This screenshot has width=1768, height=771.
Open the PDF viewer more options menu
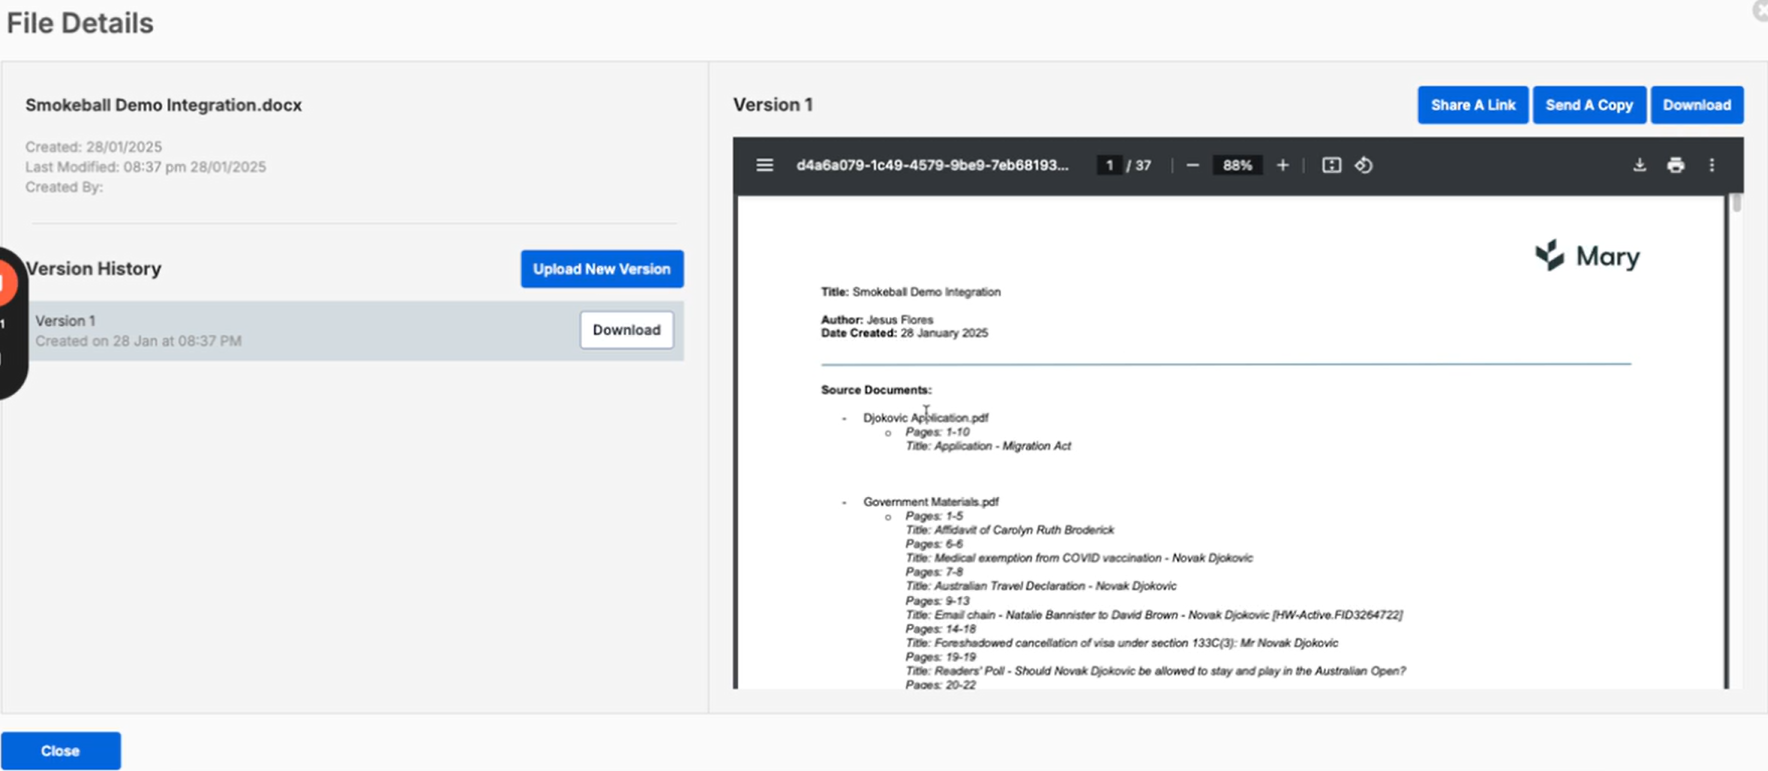point(1711,165)
